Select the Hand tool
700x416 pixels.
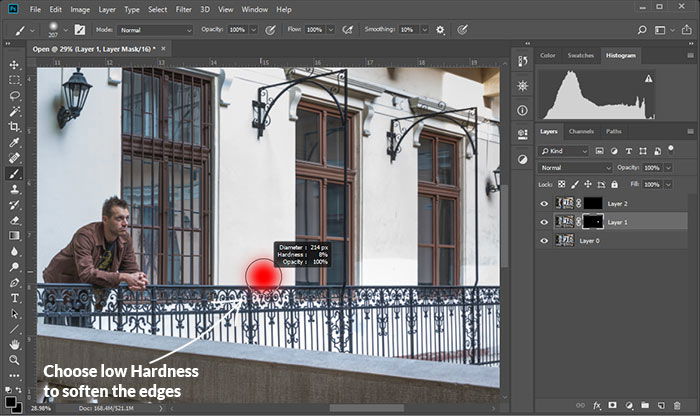click(x=14, y=345)
